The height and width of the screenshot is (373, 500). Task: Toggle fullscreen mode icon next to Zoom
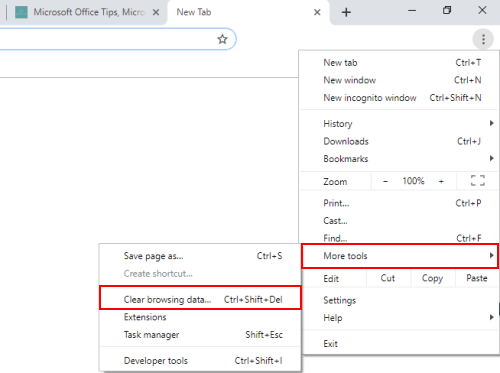tap(478, 181)
